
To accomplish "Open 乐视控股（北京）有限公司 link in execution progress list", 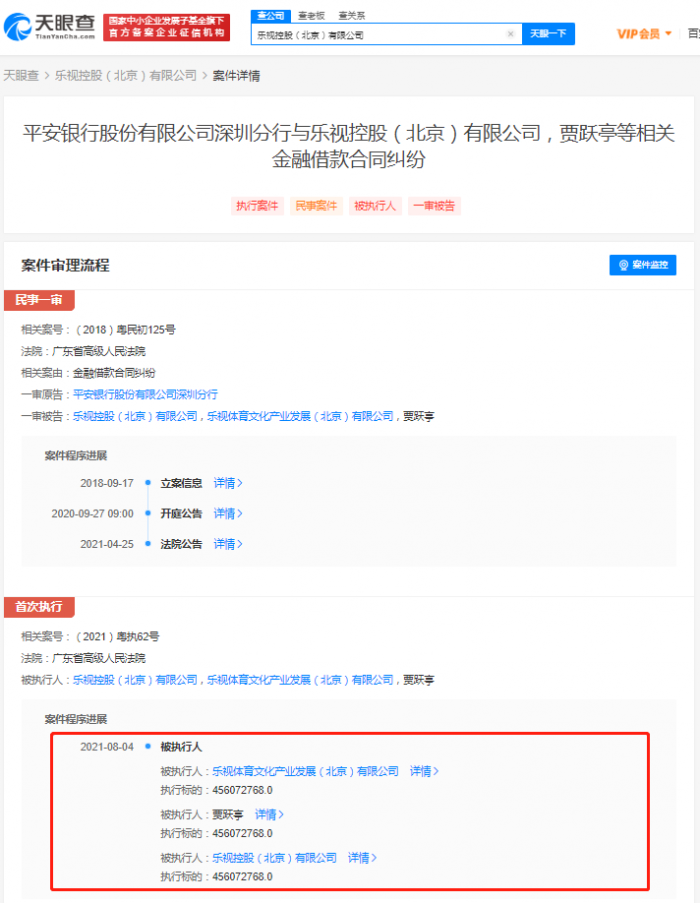I will coord(275,858).
